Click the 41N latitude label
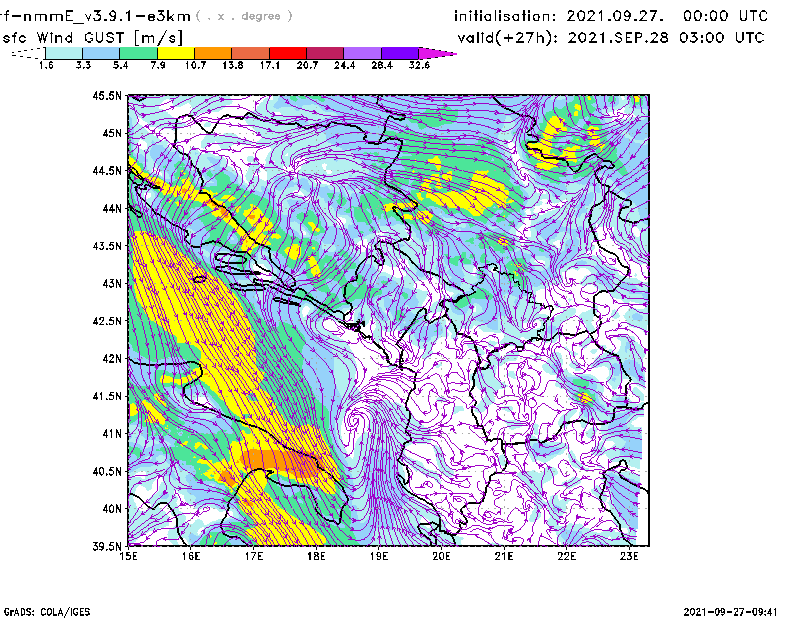Viewport: 800px width, 618px height. coord(112,433)
